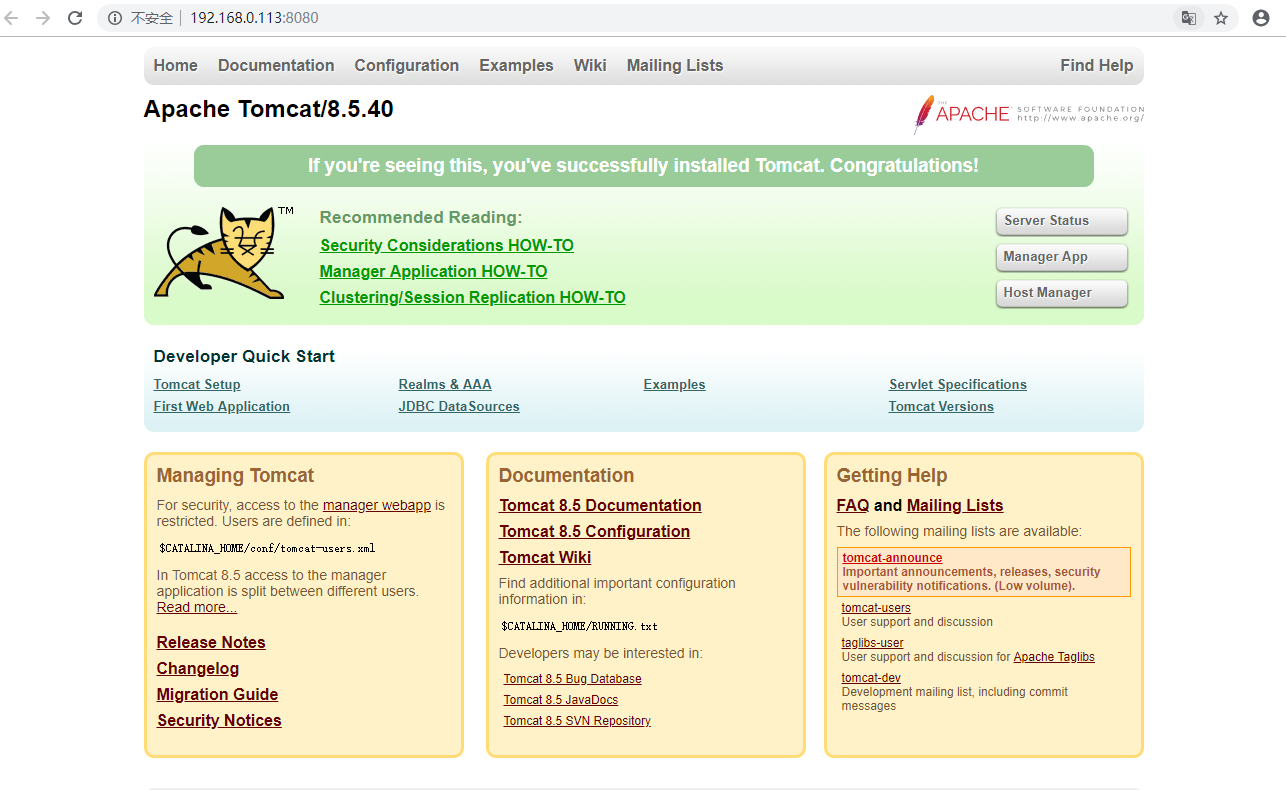
Task: Open the tomcat-users mailing list link
Action: pyautogui.click(x=876, y=608)
